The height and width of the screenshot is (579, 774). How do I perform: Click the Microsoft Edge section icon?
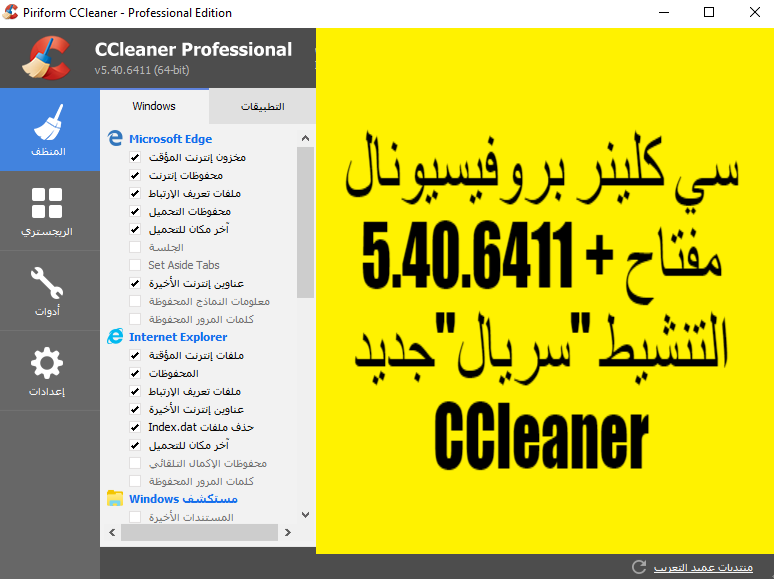pyautogui.click(x=115, y=138)
